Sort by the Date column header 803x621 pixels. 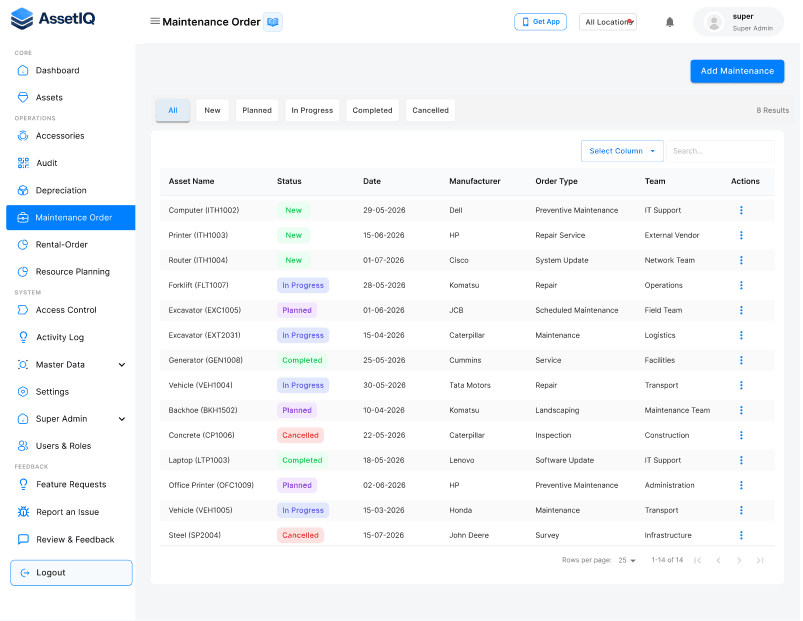click(x=372, y=181)
